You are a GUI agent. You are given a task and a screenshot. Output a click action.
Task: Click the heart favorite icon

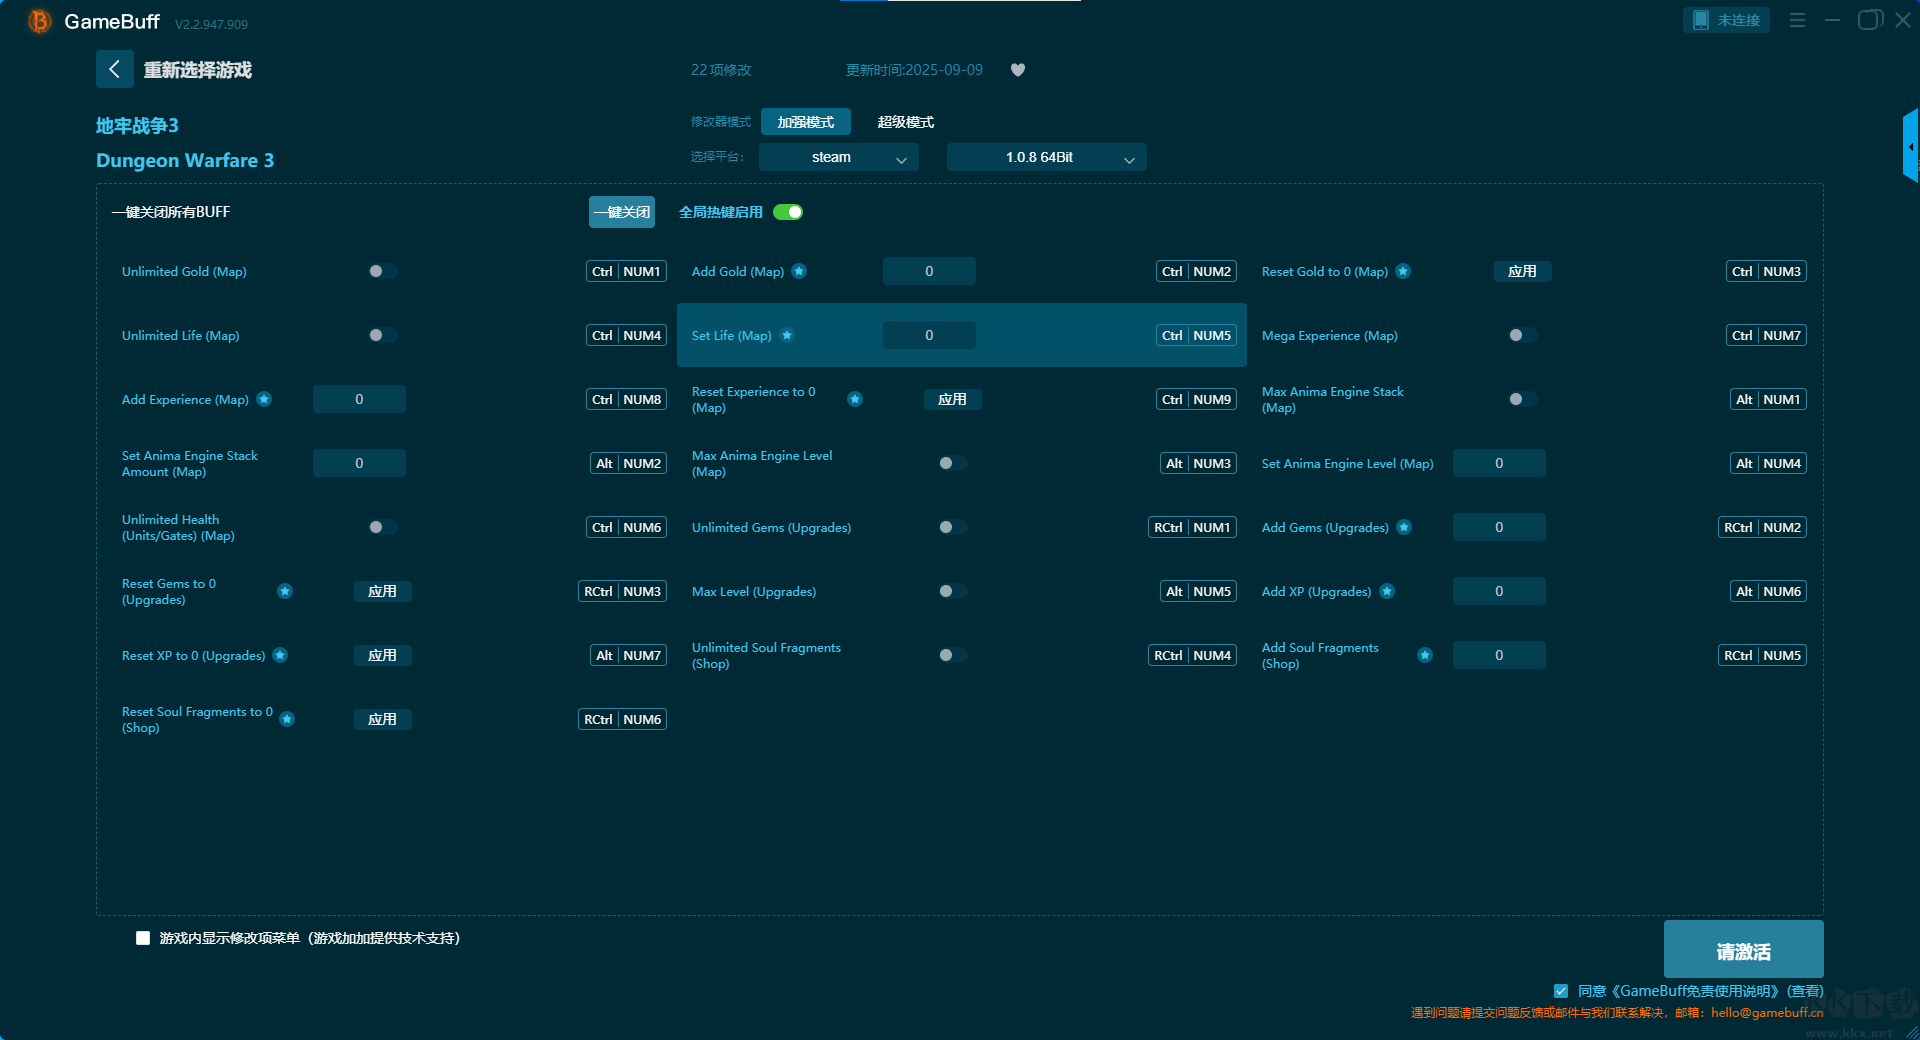coord(1017,70)
